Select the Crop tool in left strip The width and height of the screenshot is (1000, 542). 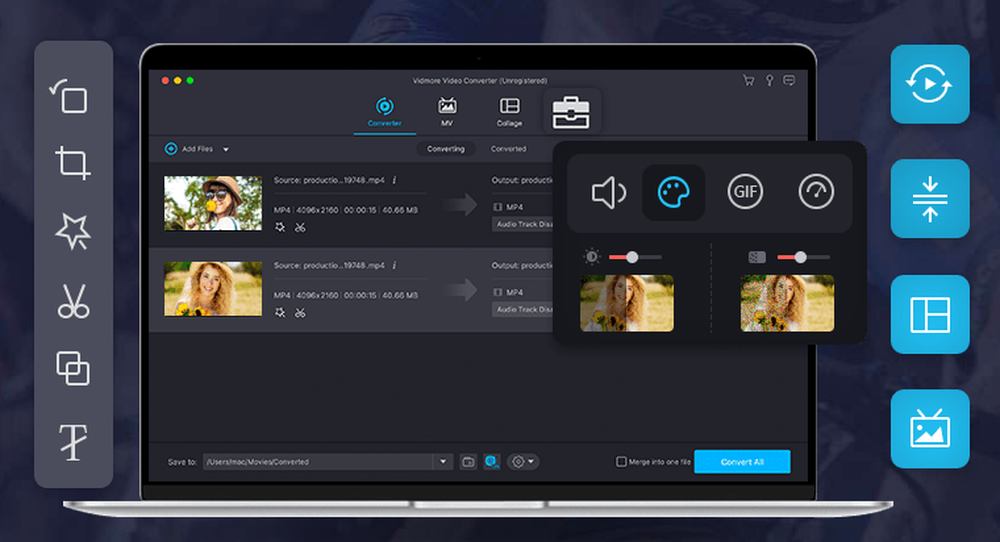[x=73, y=163]
